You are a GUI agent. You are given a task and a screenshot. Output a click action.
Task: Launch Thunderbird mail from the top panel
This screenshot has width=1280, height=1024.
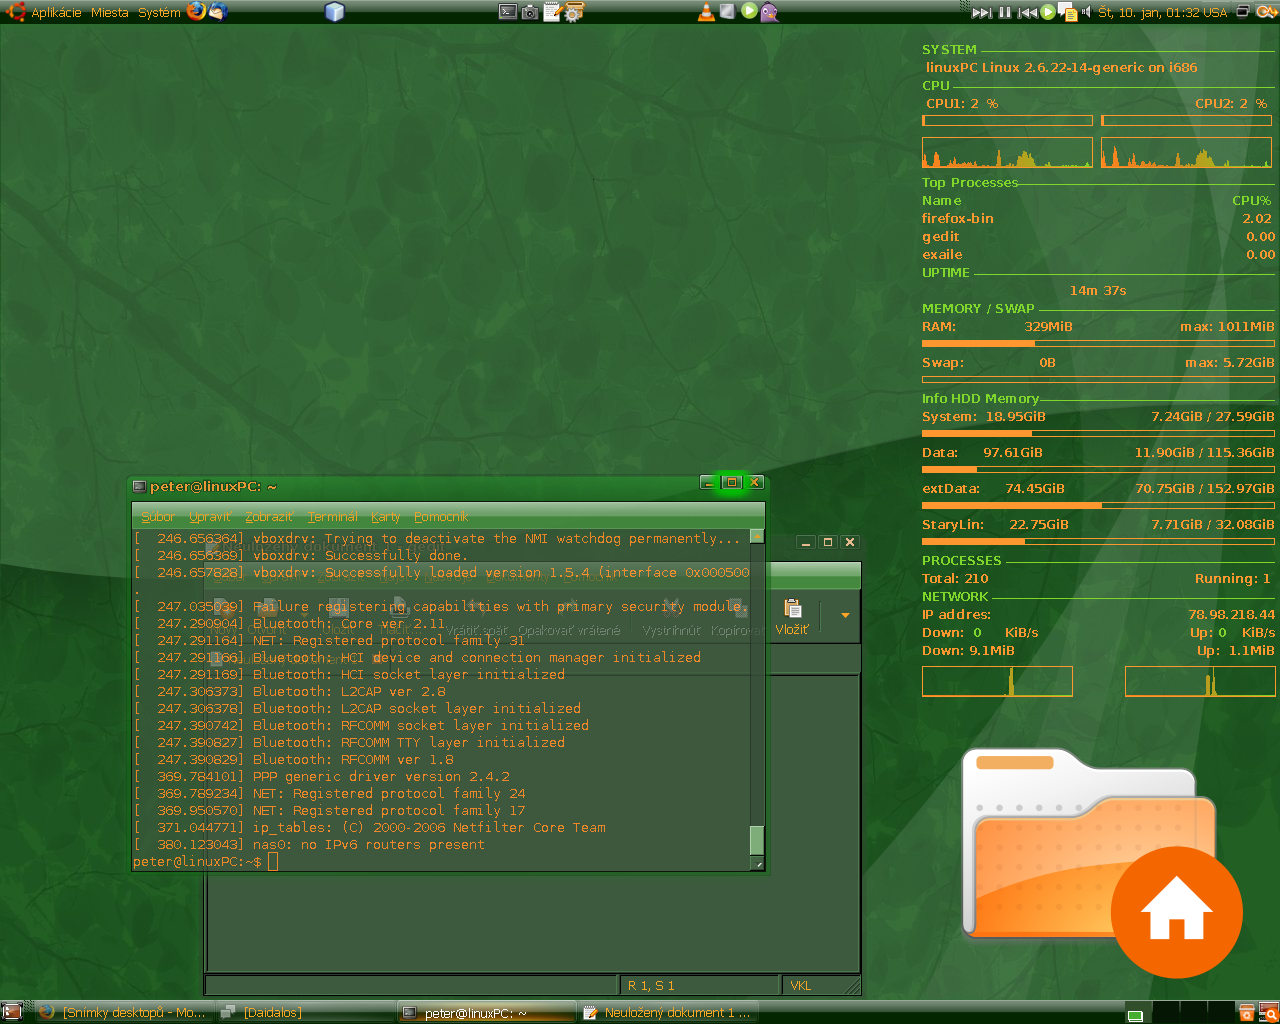pyautogui.click(x=218, y=12)
